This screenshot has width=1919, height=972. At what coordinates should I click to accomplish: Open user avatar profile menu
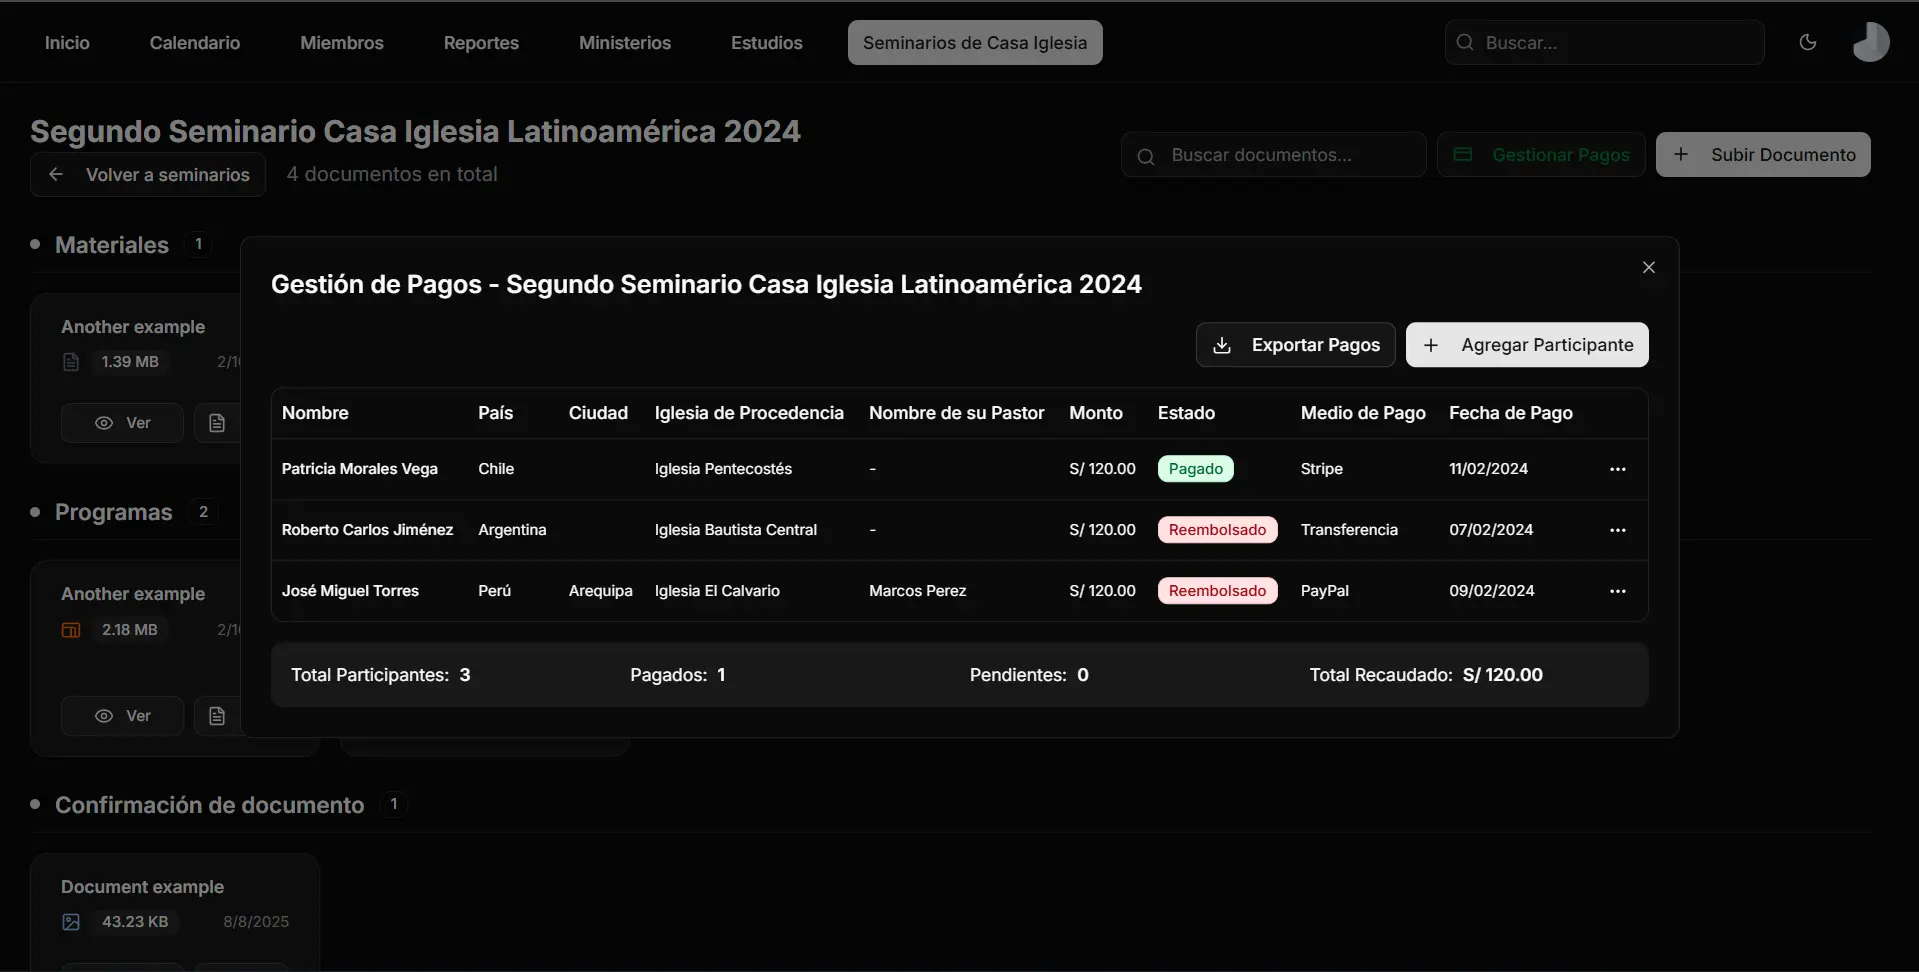(x=1870, y=42)
